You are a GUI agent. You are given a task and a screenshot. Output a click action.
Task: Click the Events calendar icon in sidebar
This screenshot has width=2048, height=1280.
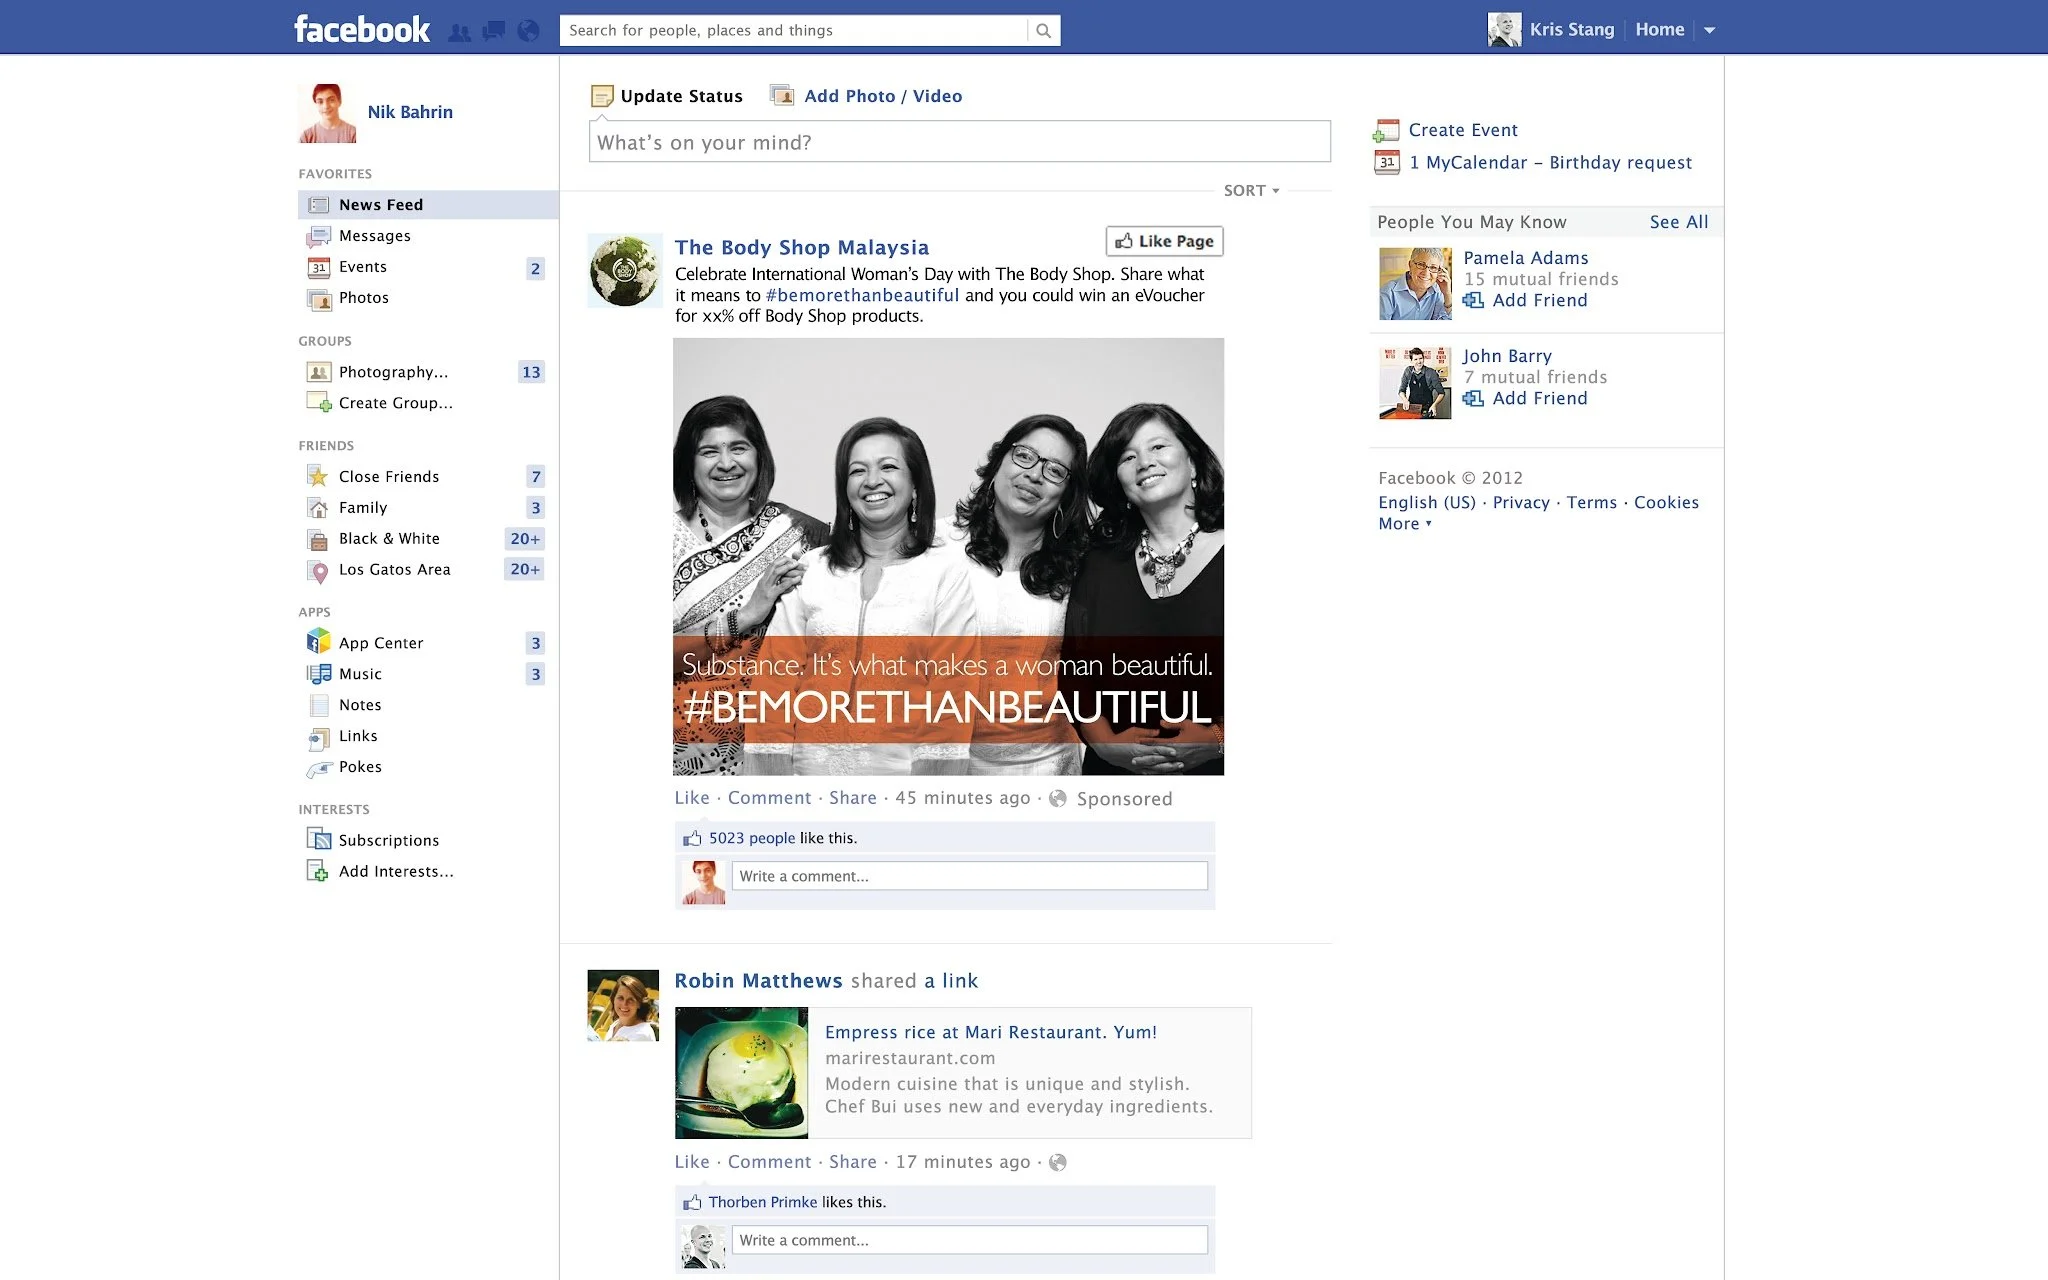[319, 267]
